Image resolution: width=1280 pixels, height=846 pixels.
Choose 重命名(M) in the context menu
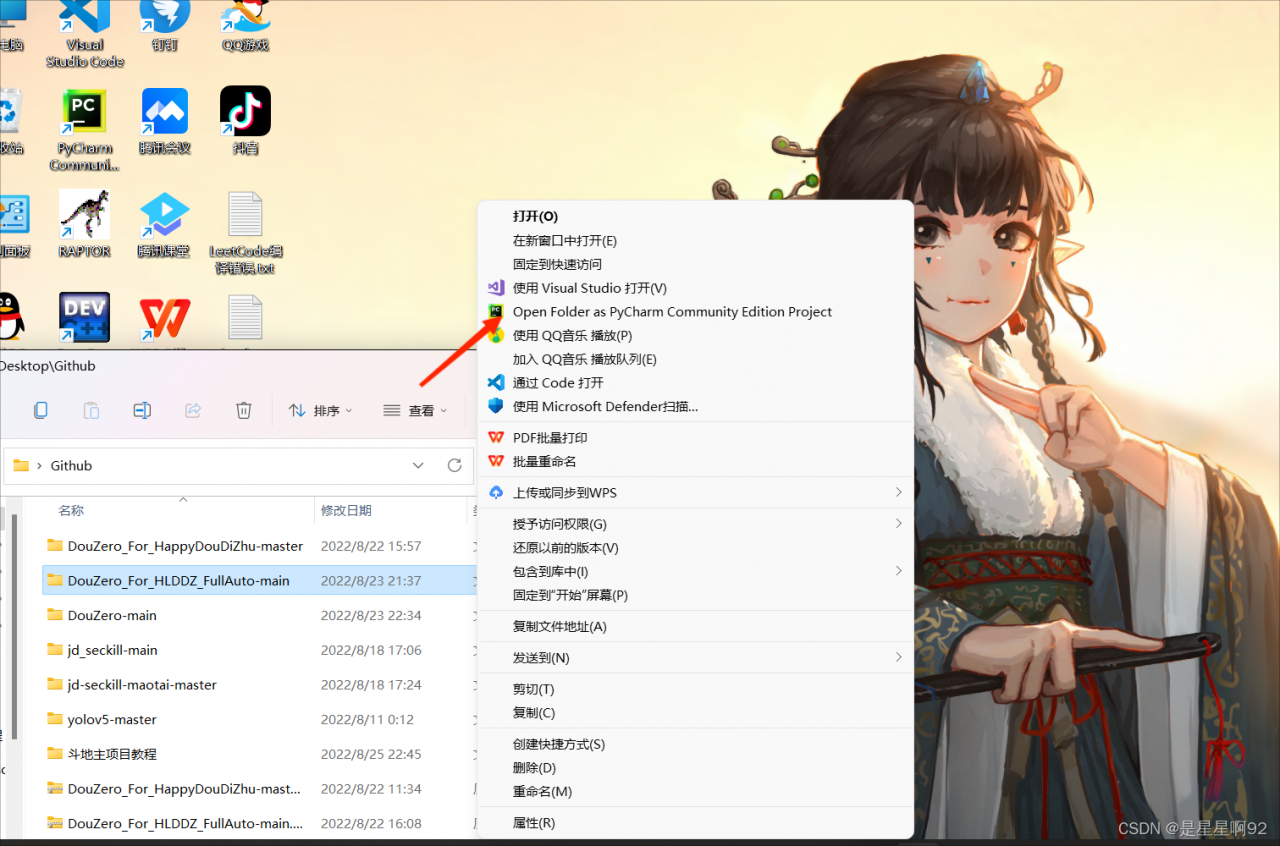click(x=542, y=792)
